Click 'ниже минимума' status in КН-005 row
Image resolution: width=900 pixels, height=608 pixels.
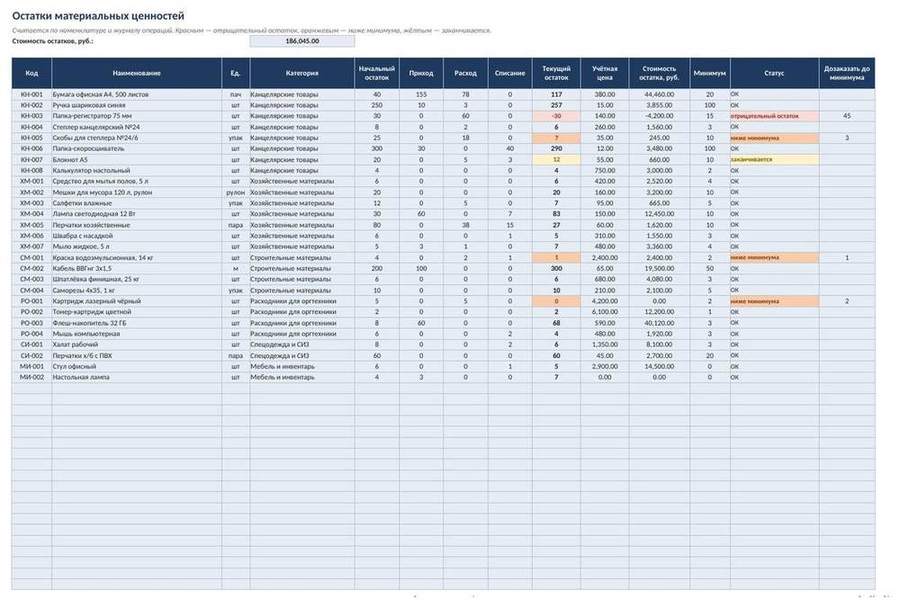coord(774,138)
